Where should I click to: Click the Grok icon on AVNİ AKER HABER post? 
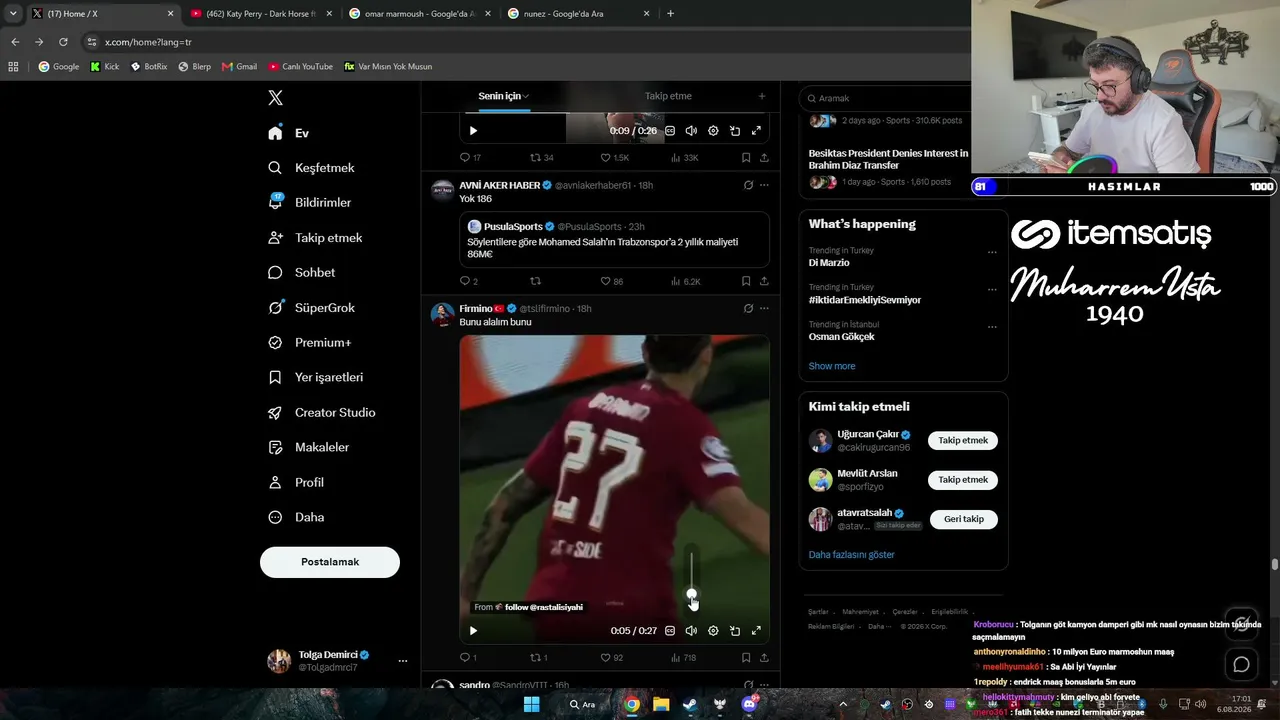click(748, 185)
